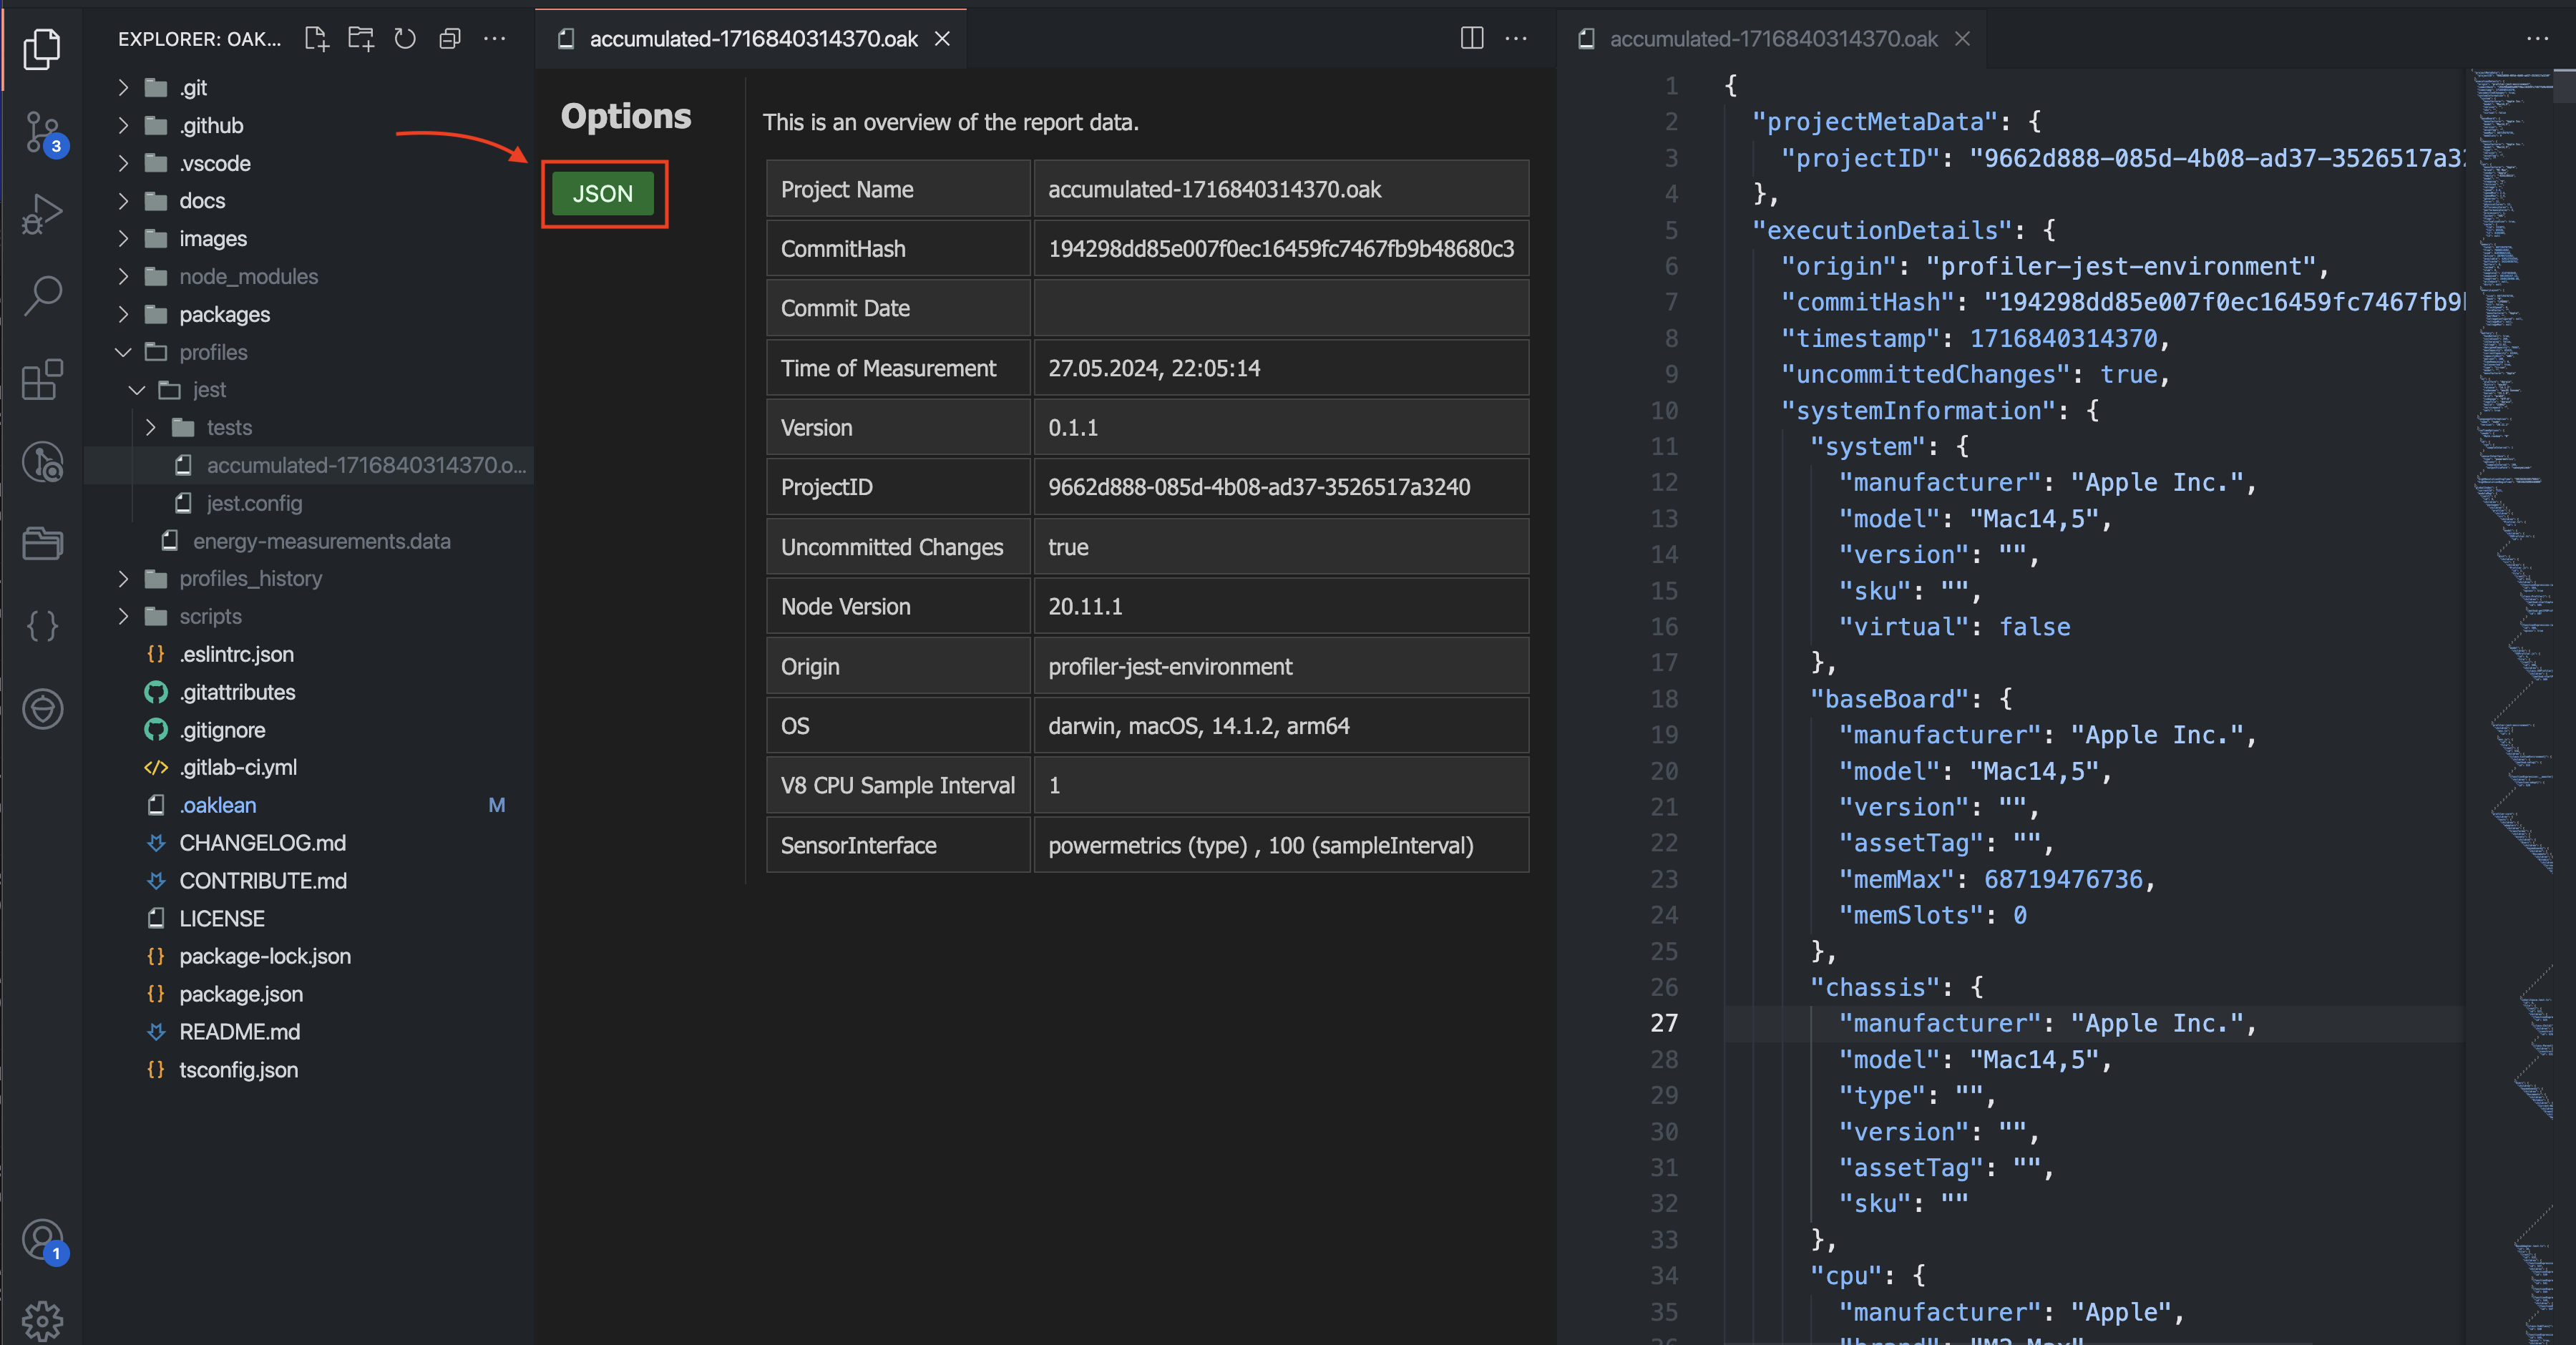Click the New Folder icon in Explorer
Viewport: 2576px width, 1345px height.
click(361, 39)
